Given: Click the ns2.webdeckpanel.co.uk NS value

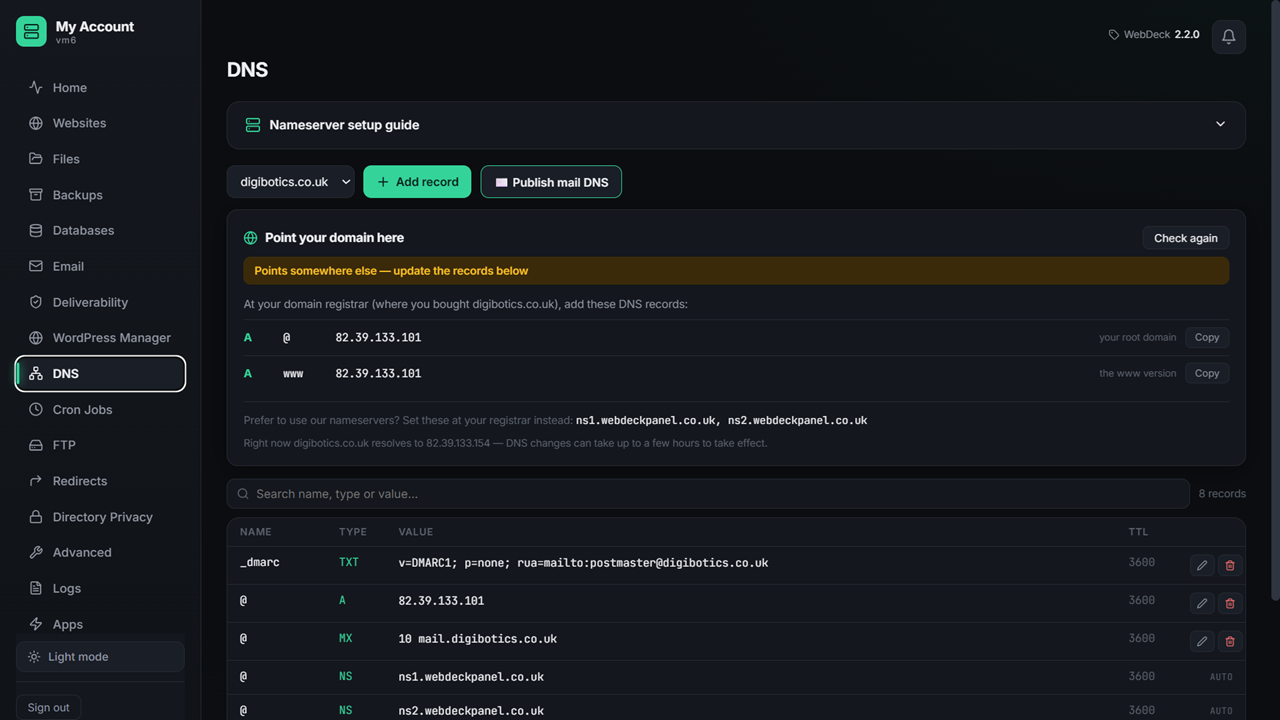Looking at the screenshot, I should (x=471, y=711).
